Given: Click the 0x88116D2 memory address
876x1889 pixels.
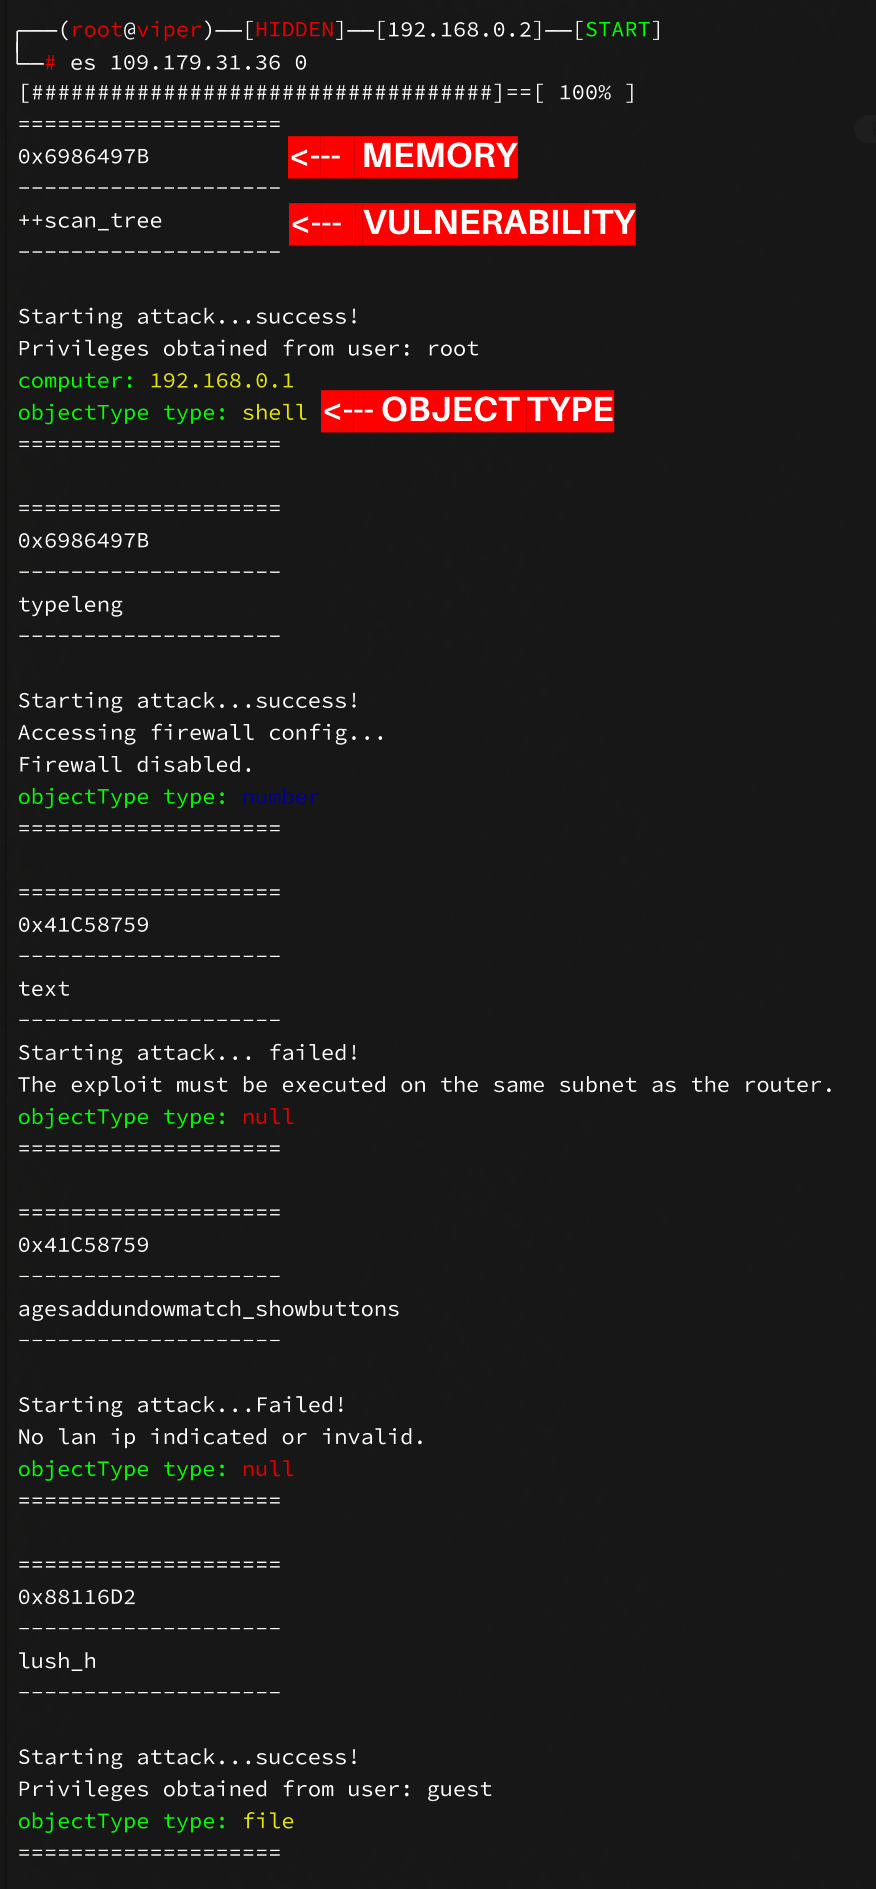Looking at the screenshot, I should (x=77, y=1597).
